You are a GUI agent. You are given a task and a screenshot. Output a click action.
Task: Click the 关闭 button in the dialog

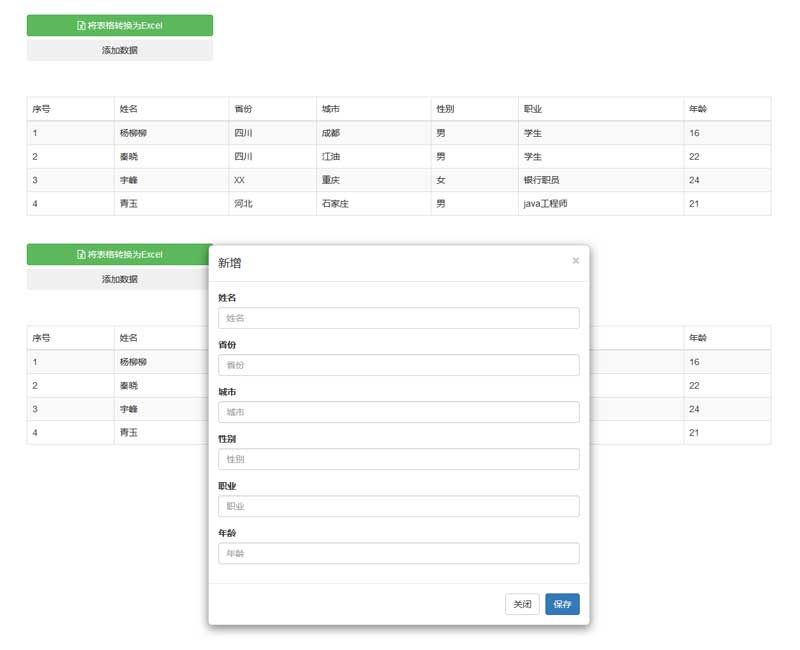pos(522,604)
